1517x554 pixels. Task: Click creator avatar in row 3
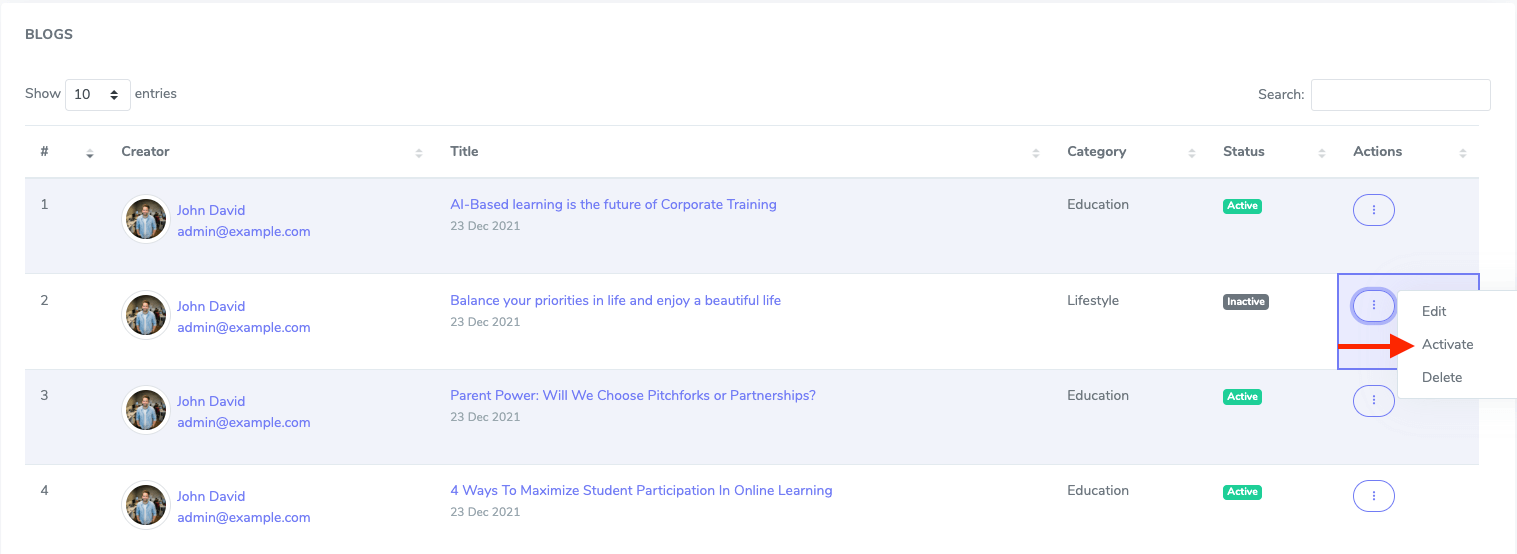146,410
